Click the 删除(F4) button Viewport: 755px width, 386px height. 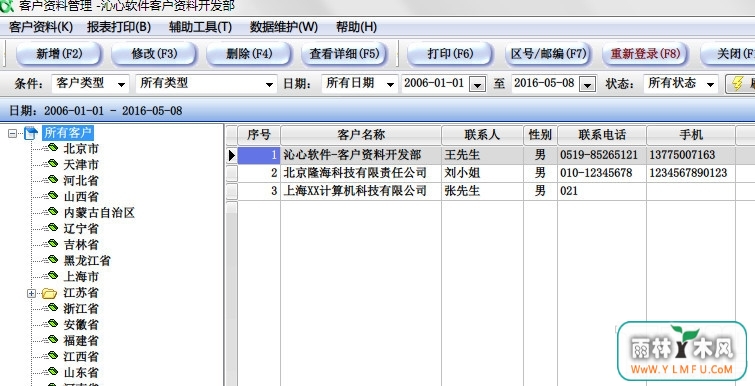pos(249,53)
